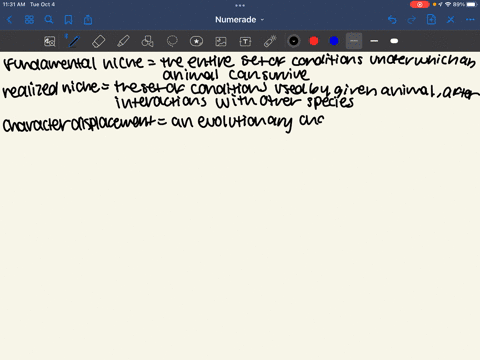Open the page thumbnails grid view
This screenshot has width=480, height=360.
coord(29,20)
